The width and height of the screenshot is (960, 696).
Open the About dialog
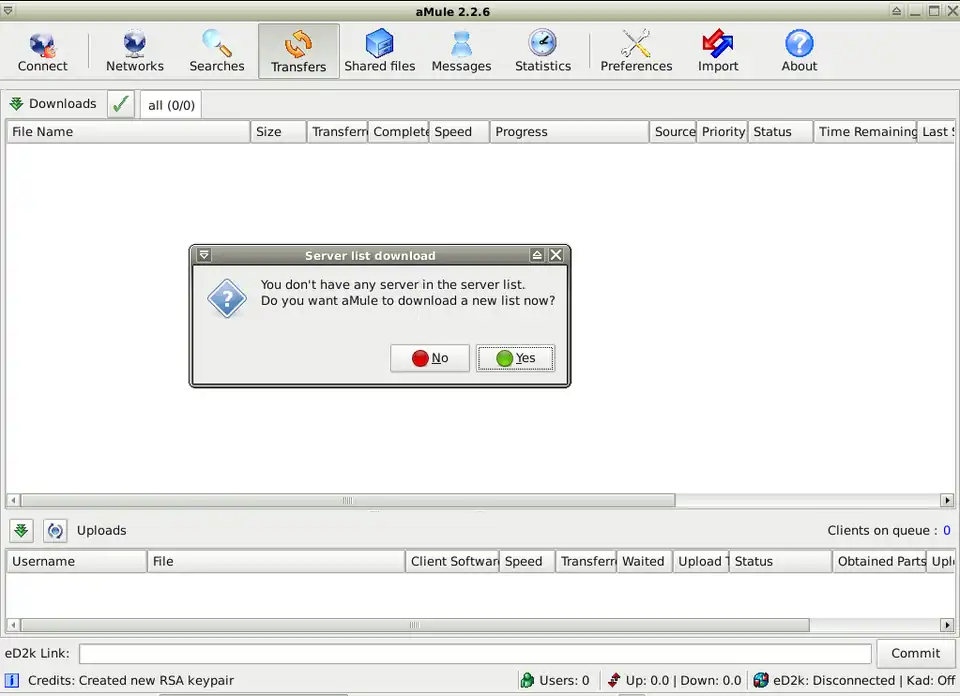(799, 52)
